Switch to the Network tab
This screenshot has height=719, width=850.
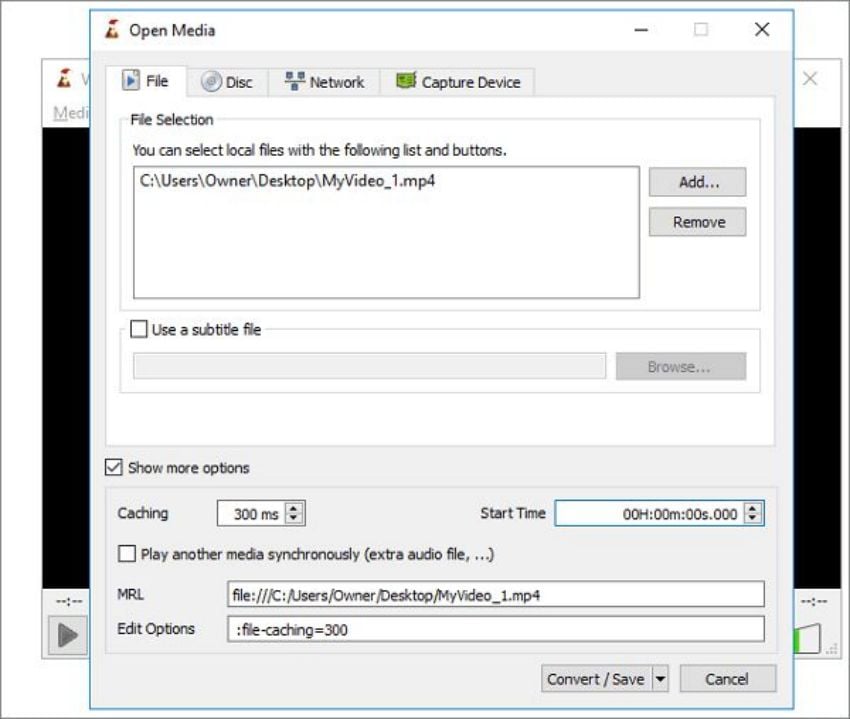click(324, 82)
